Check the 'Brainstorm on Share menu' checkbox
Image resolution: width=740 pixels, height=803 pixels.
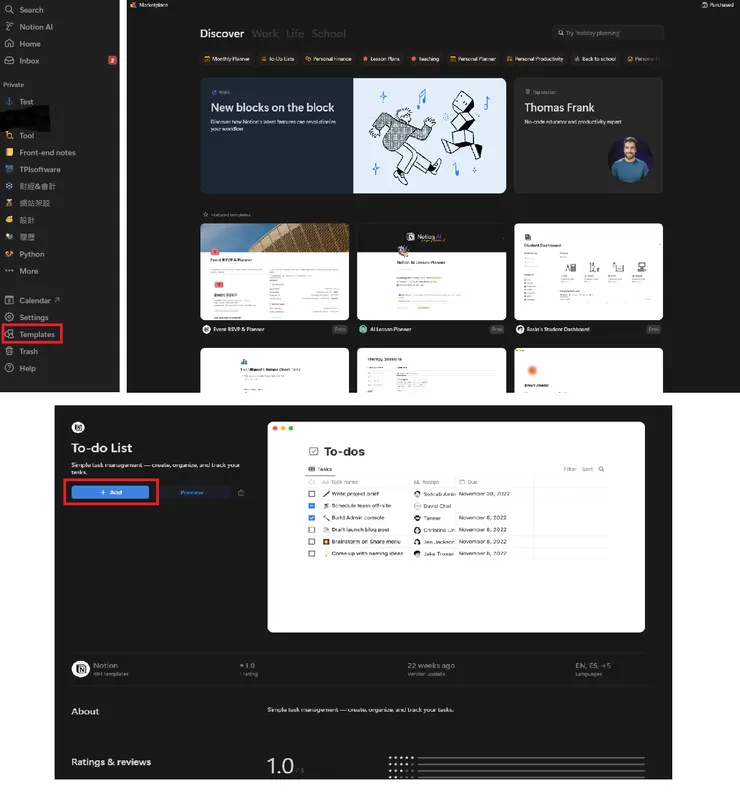pyautogui.click(x=311, y=541)
